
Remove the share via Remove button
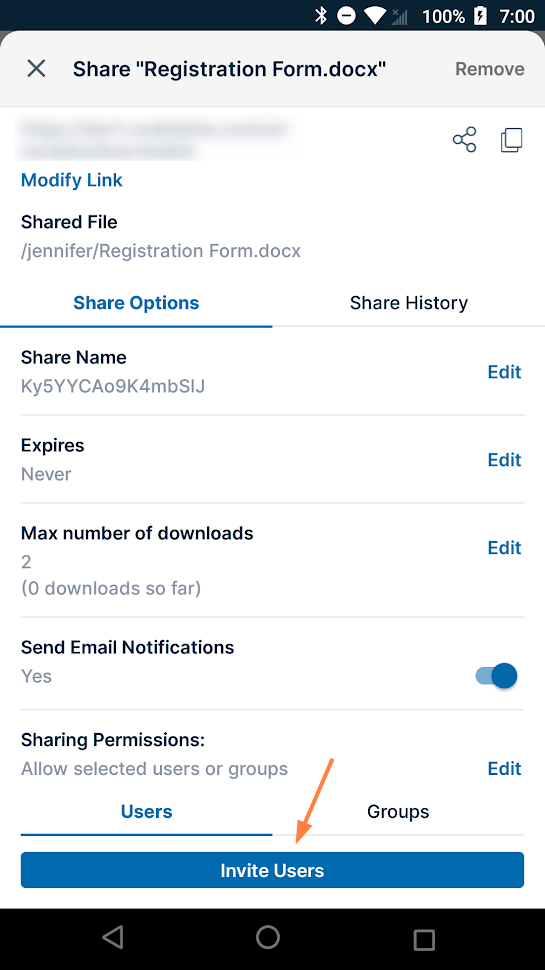pyautogui.click(x=490, y=69)
